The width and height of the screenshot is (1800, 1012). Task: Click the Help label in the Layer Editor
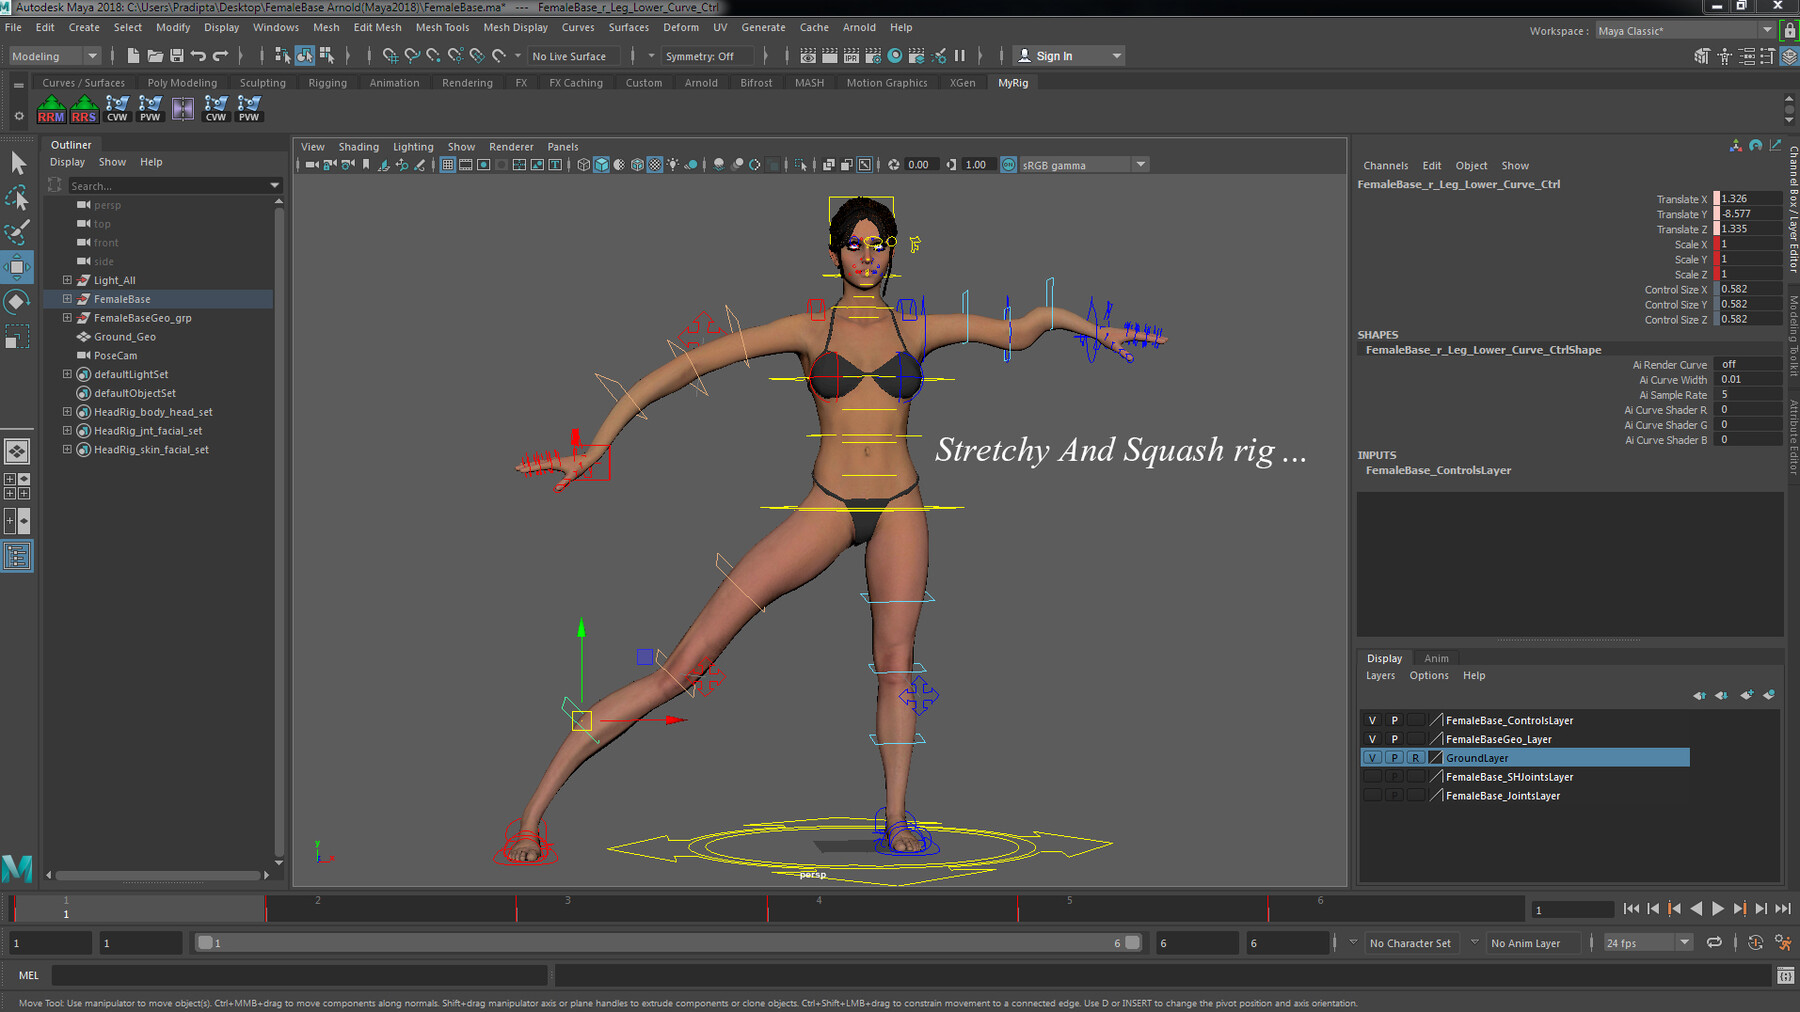click(x=1474, y=675)
